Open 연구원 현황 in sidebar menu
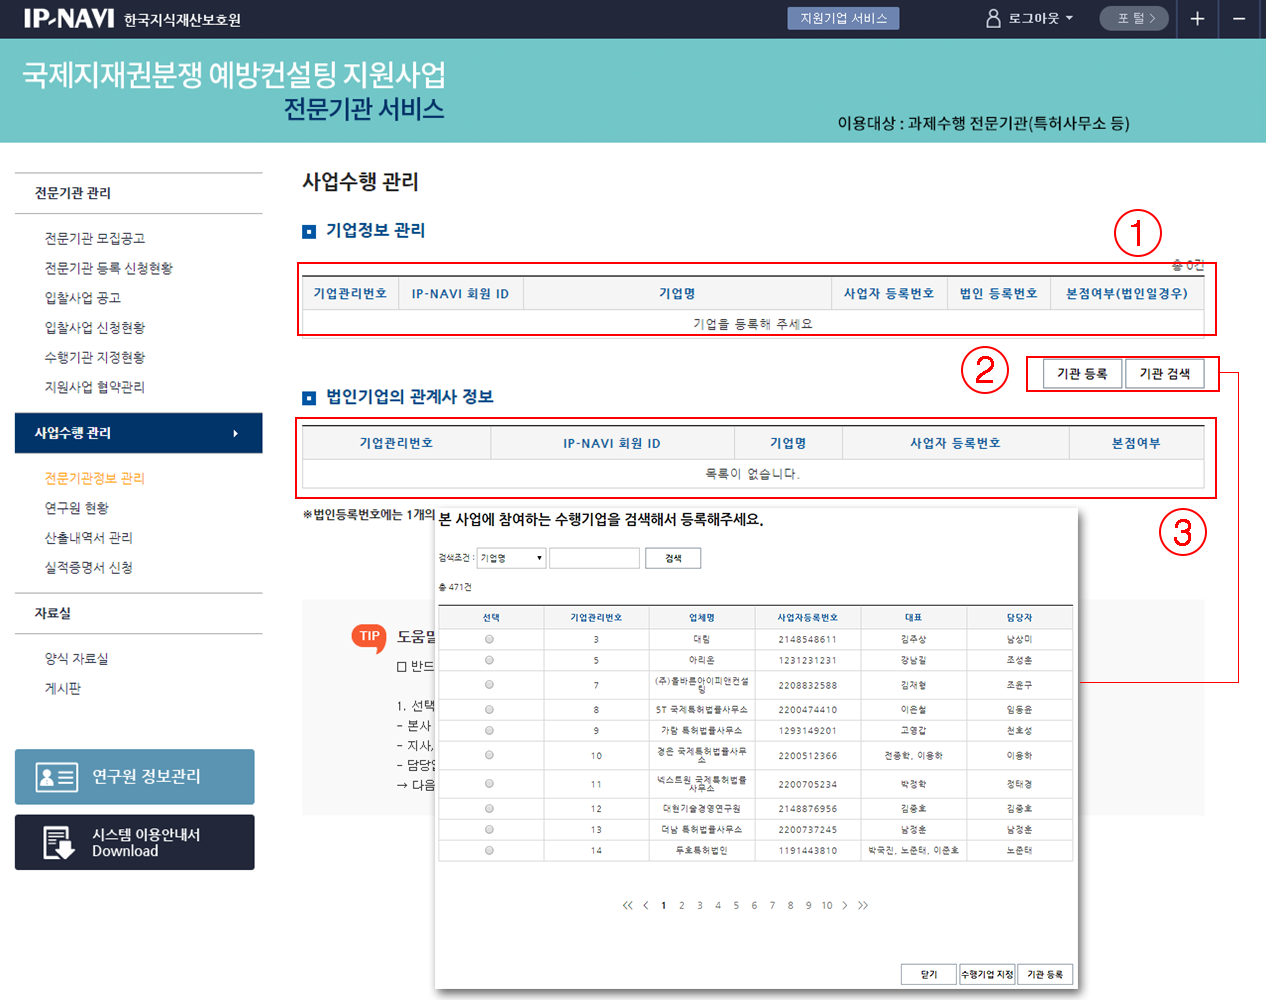 [x=76, y=508]
